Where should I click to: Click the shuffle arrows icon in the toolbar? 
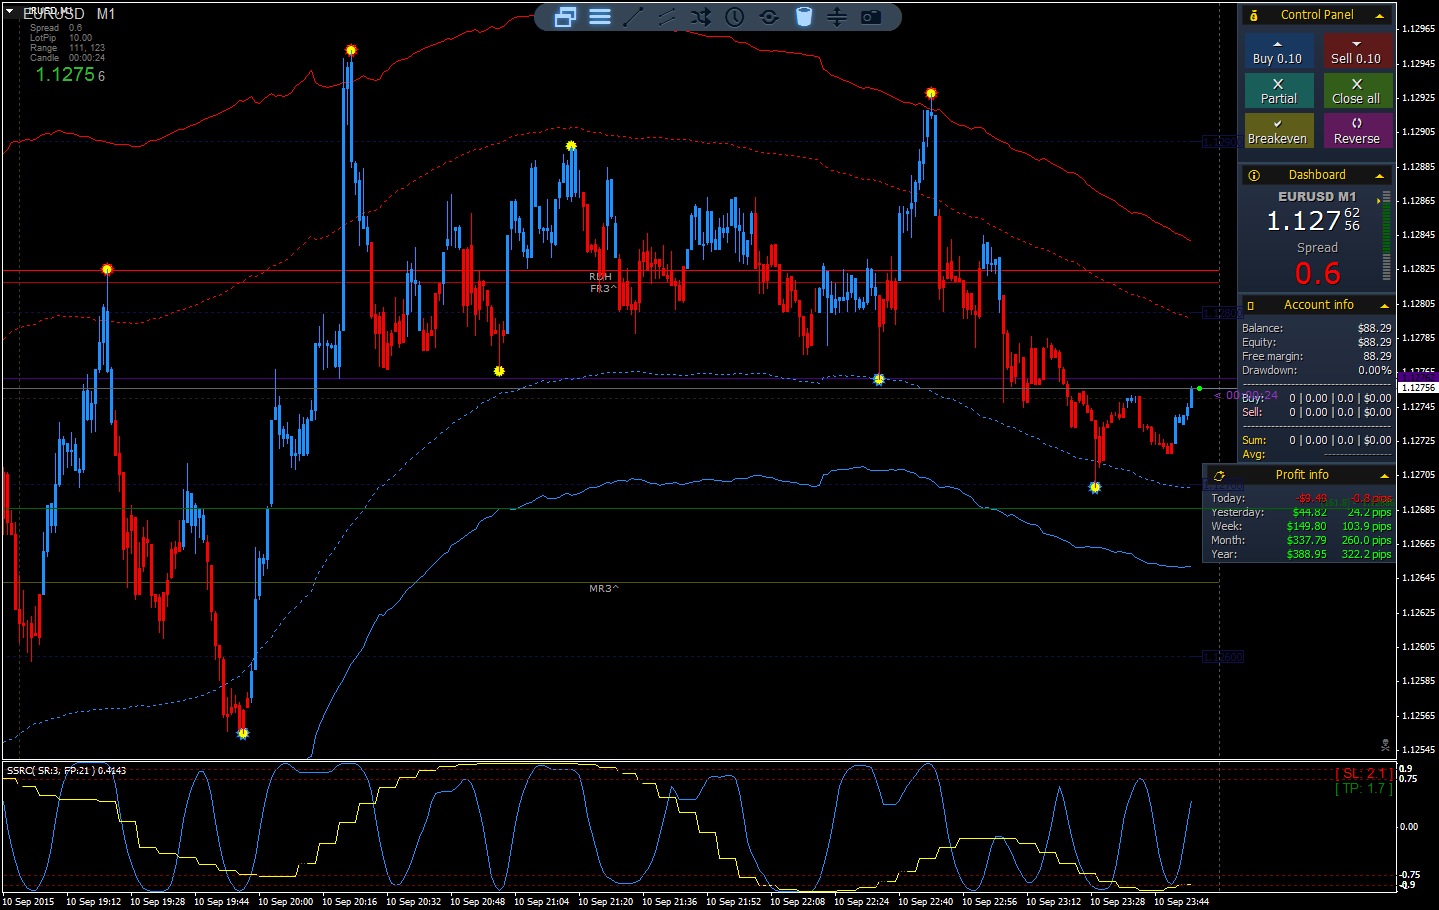pyautogui.click(x=701, y=17)
